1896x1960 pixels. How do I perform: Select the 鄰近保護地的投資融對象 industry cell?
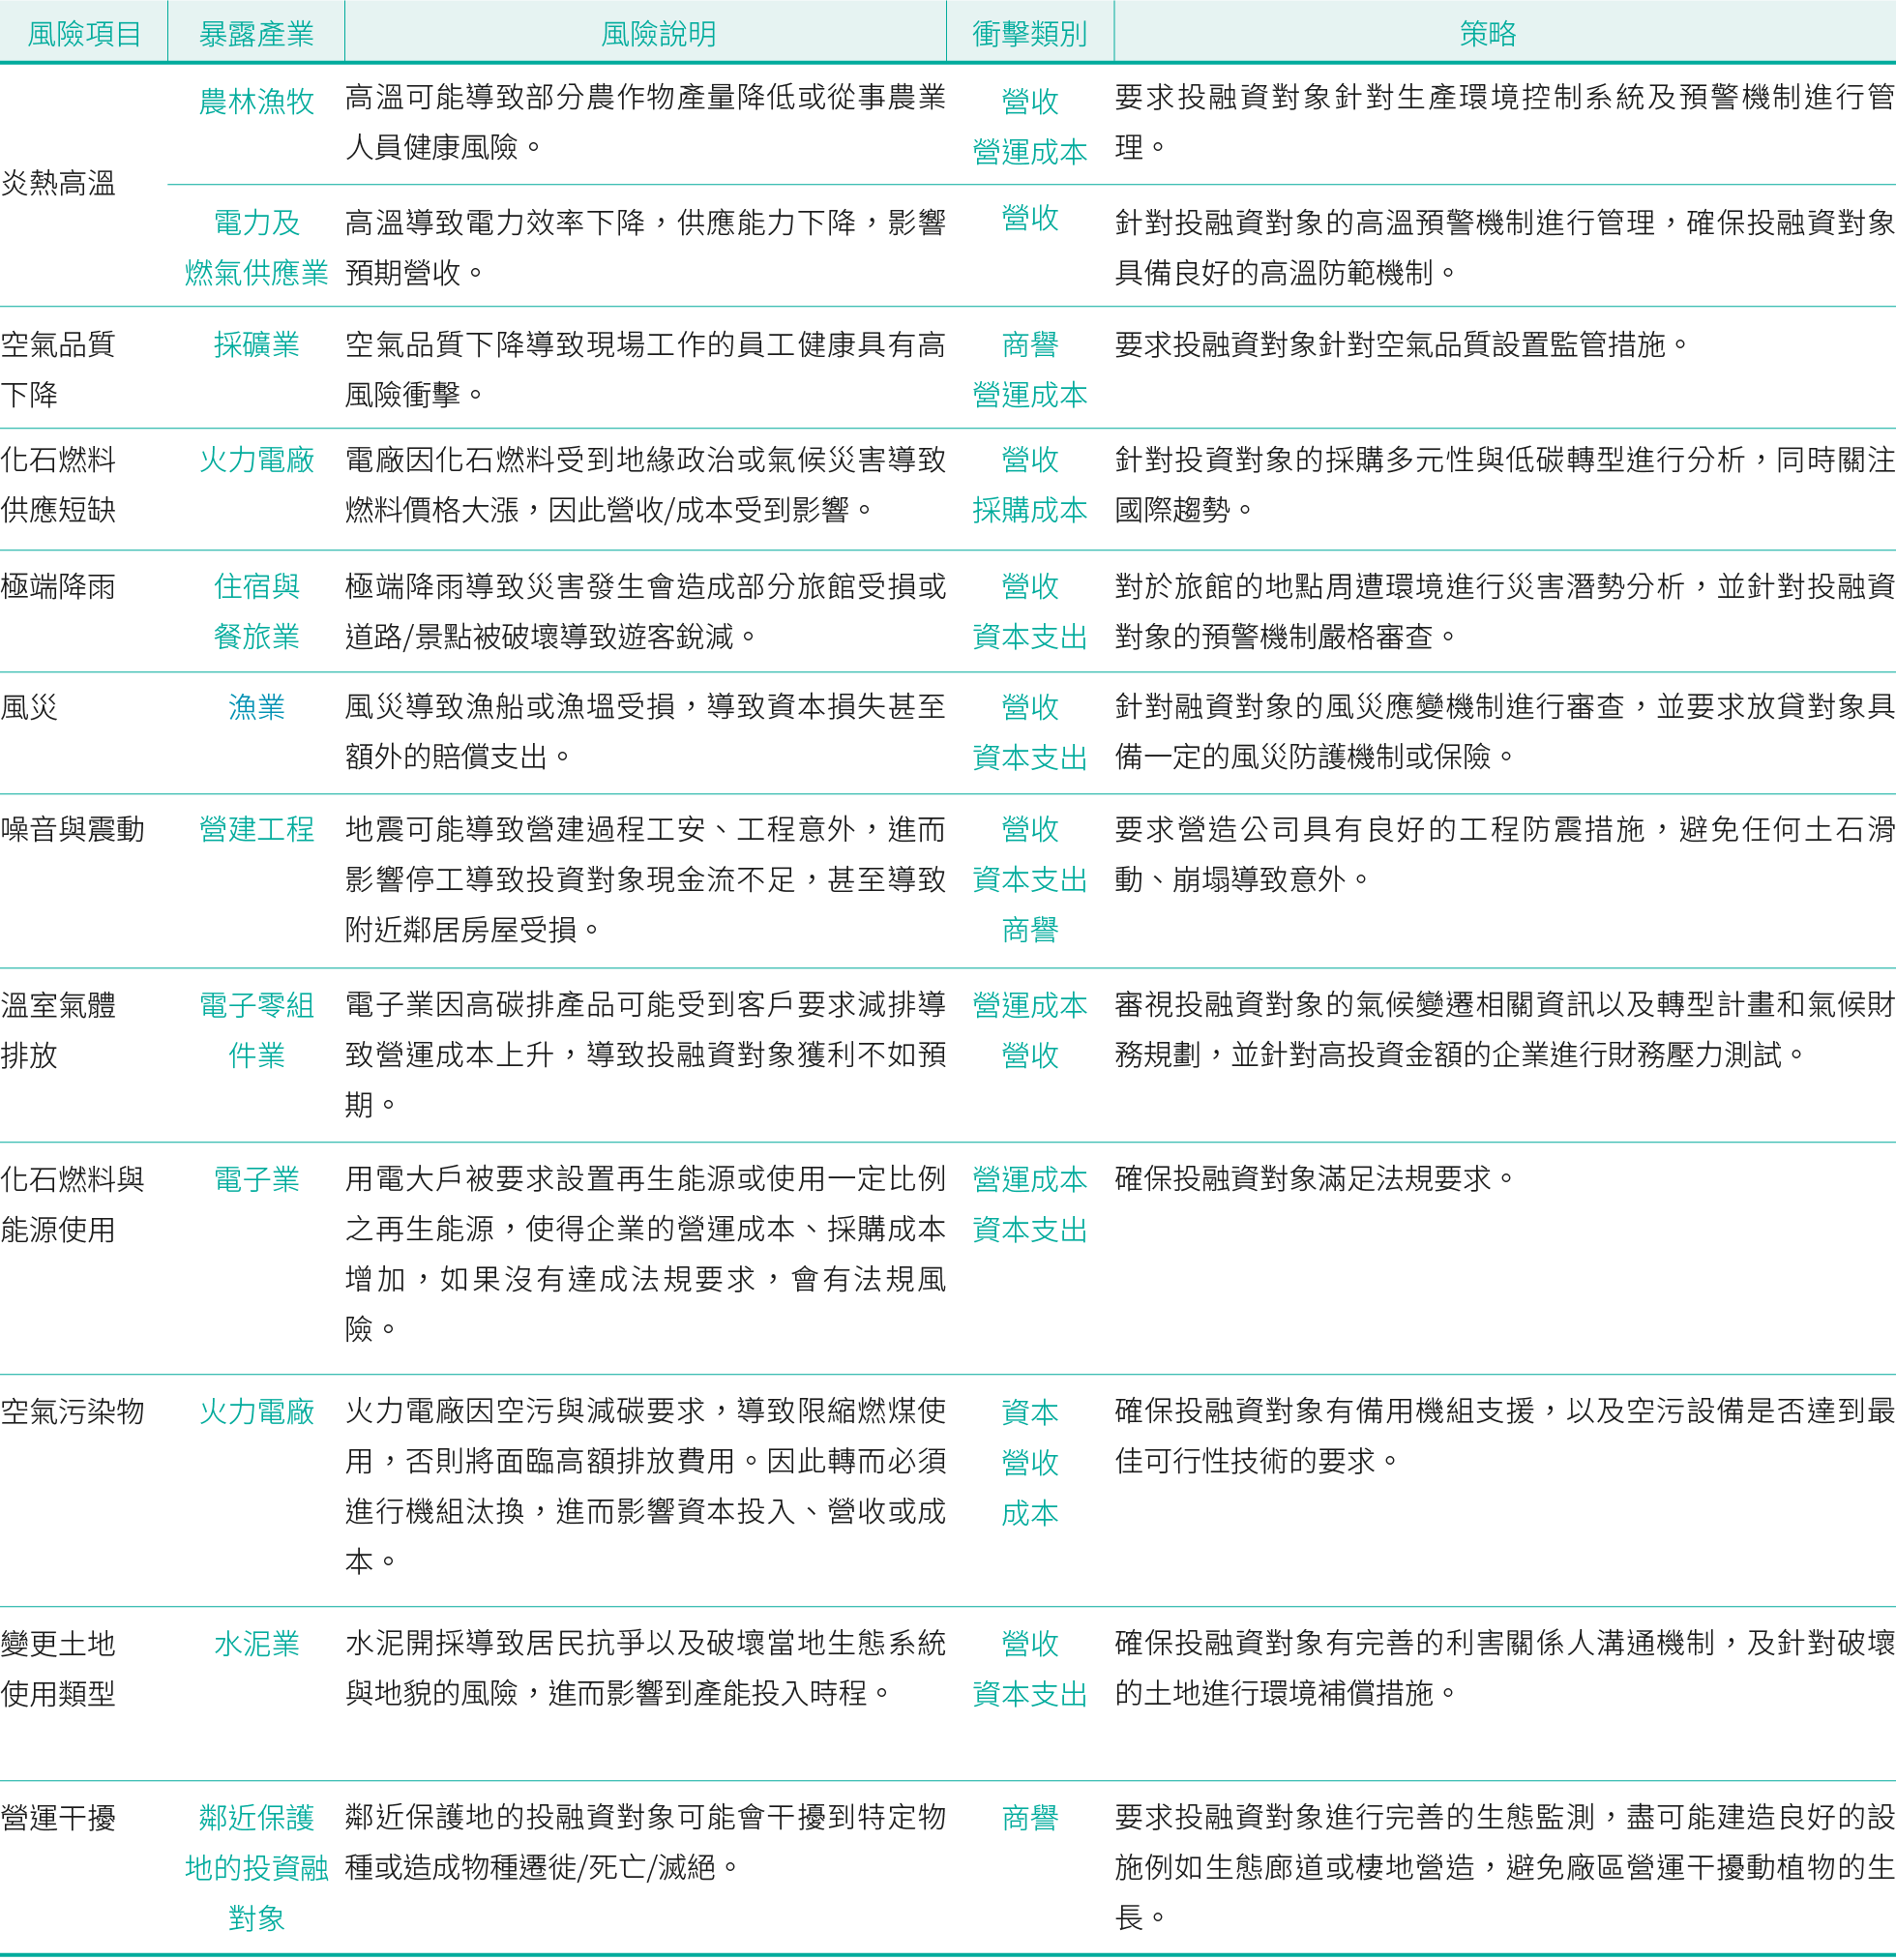[256, 1867]
